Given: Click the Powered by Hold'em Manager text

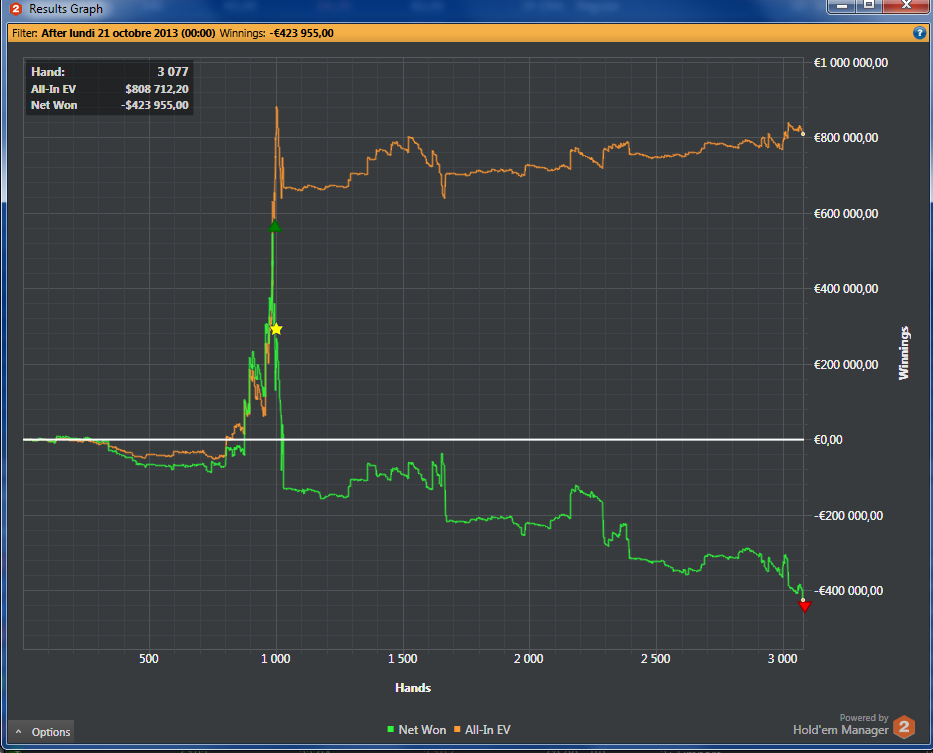Looking at the screenshot, I should point(841,724).
